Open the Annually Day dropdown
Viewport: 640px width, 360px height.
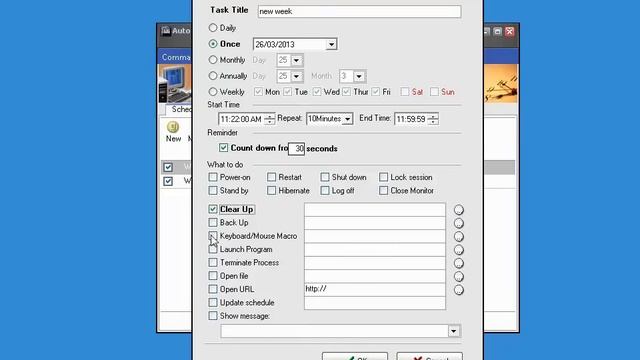296,76
